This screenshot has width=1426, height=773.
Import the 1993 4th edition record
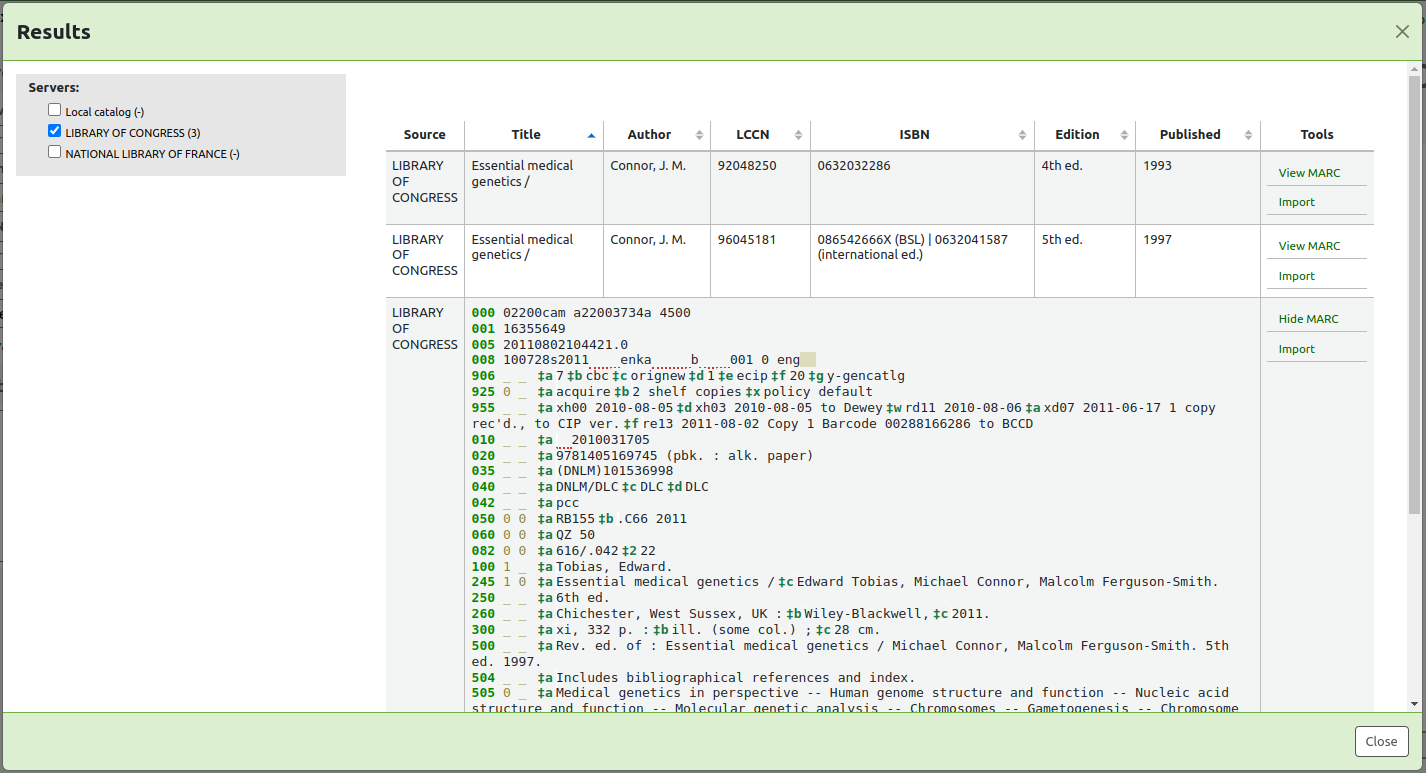pyautogui.click(x=1296, y=202)
